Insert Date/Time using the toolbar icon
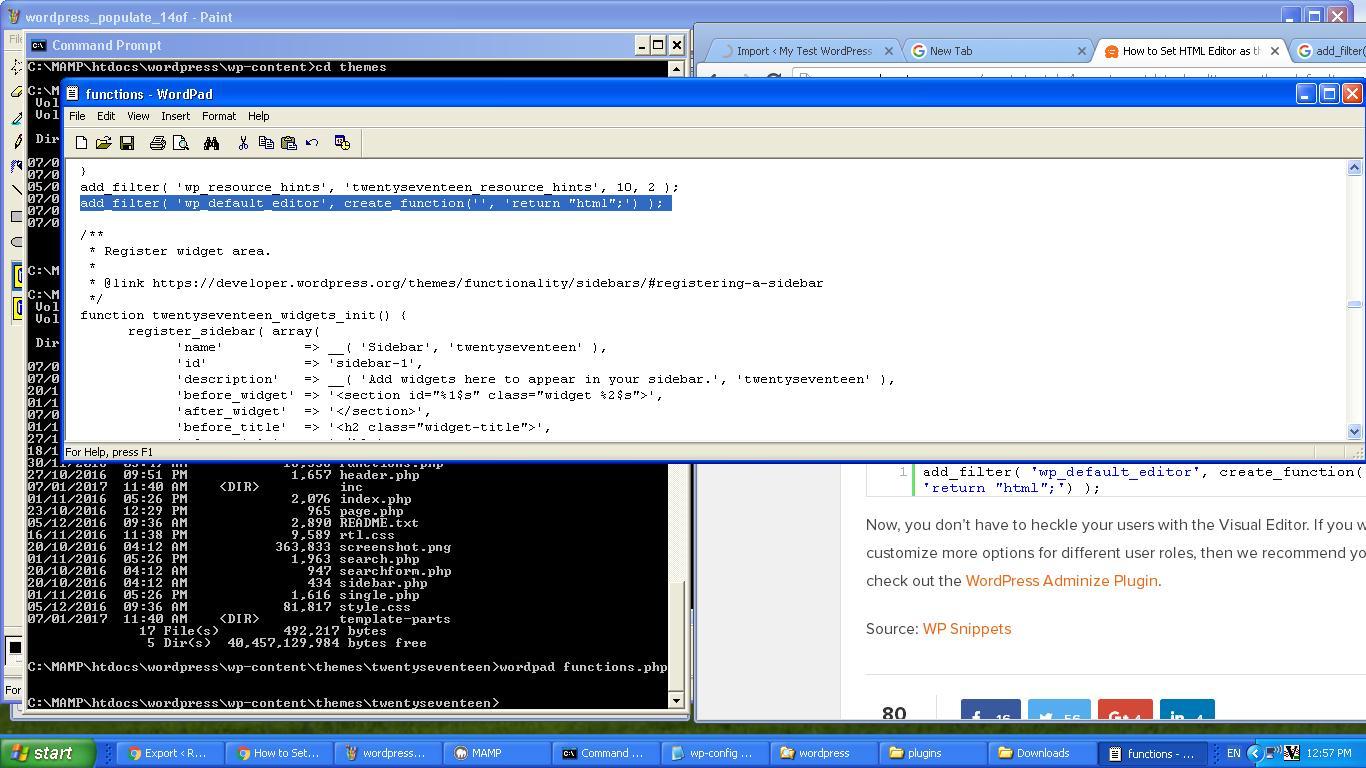Screen dimensions: 1366x768 coord(342,143)
